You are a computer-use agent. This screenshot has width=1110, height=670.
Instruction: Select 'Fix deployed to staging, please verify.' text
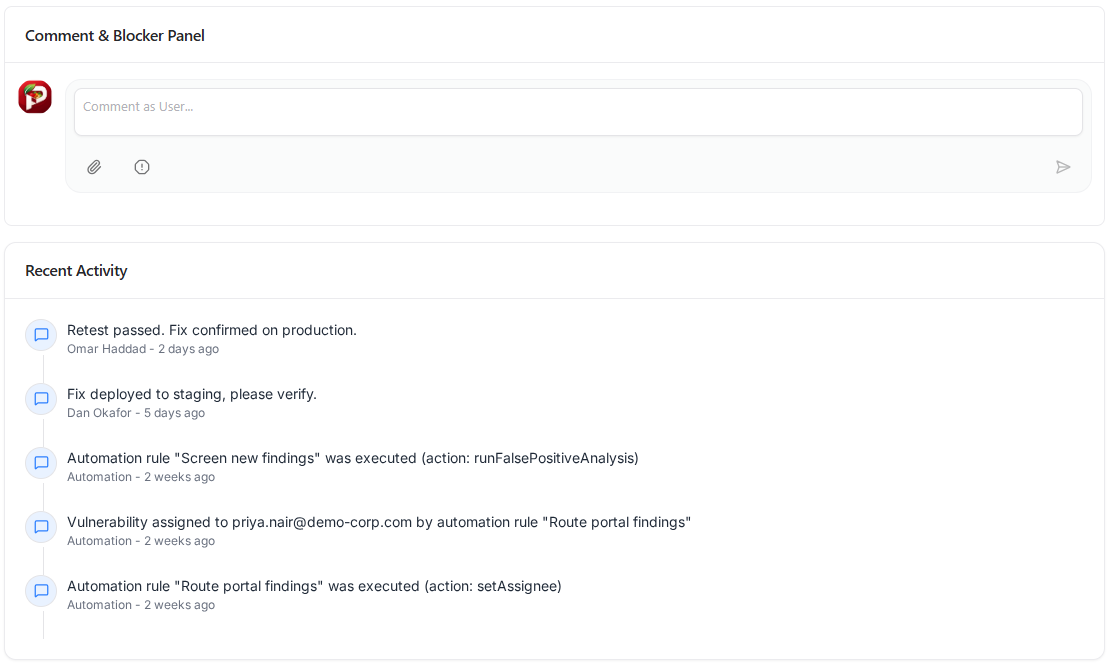pos(192,394)
